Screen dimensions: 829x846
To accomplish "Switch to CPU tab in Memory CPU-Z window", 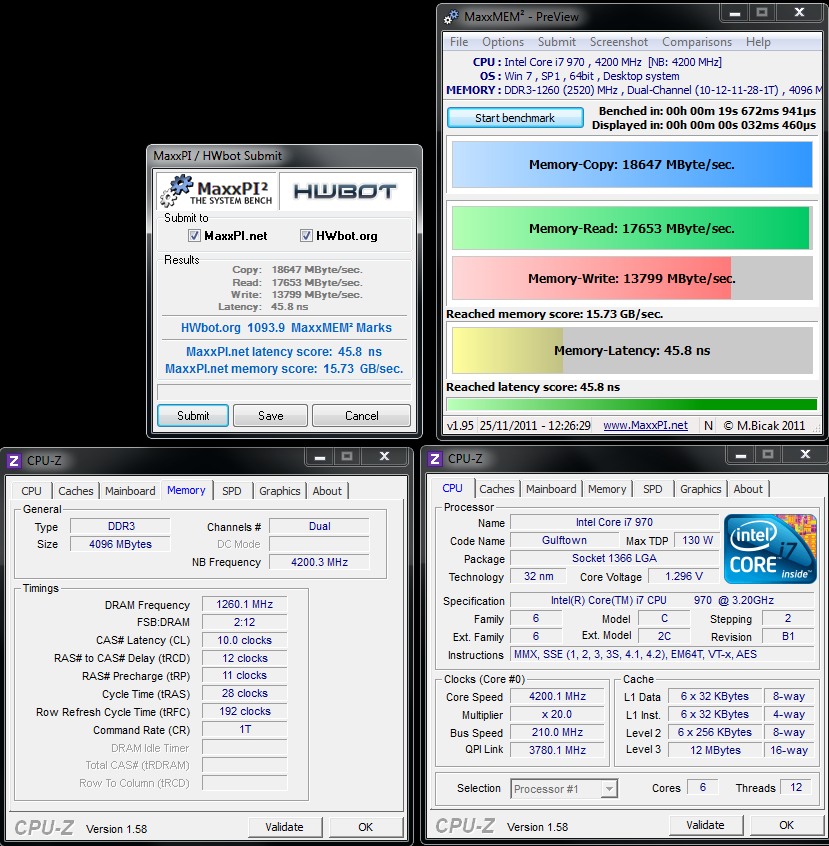I will click(31, 491).
